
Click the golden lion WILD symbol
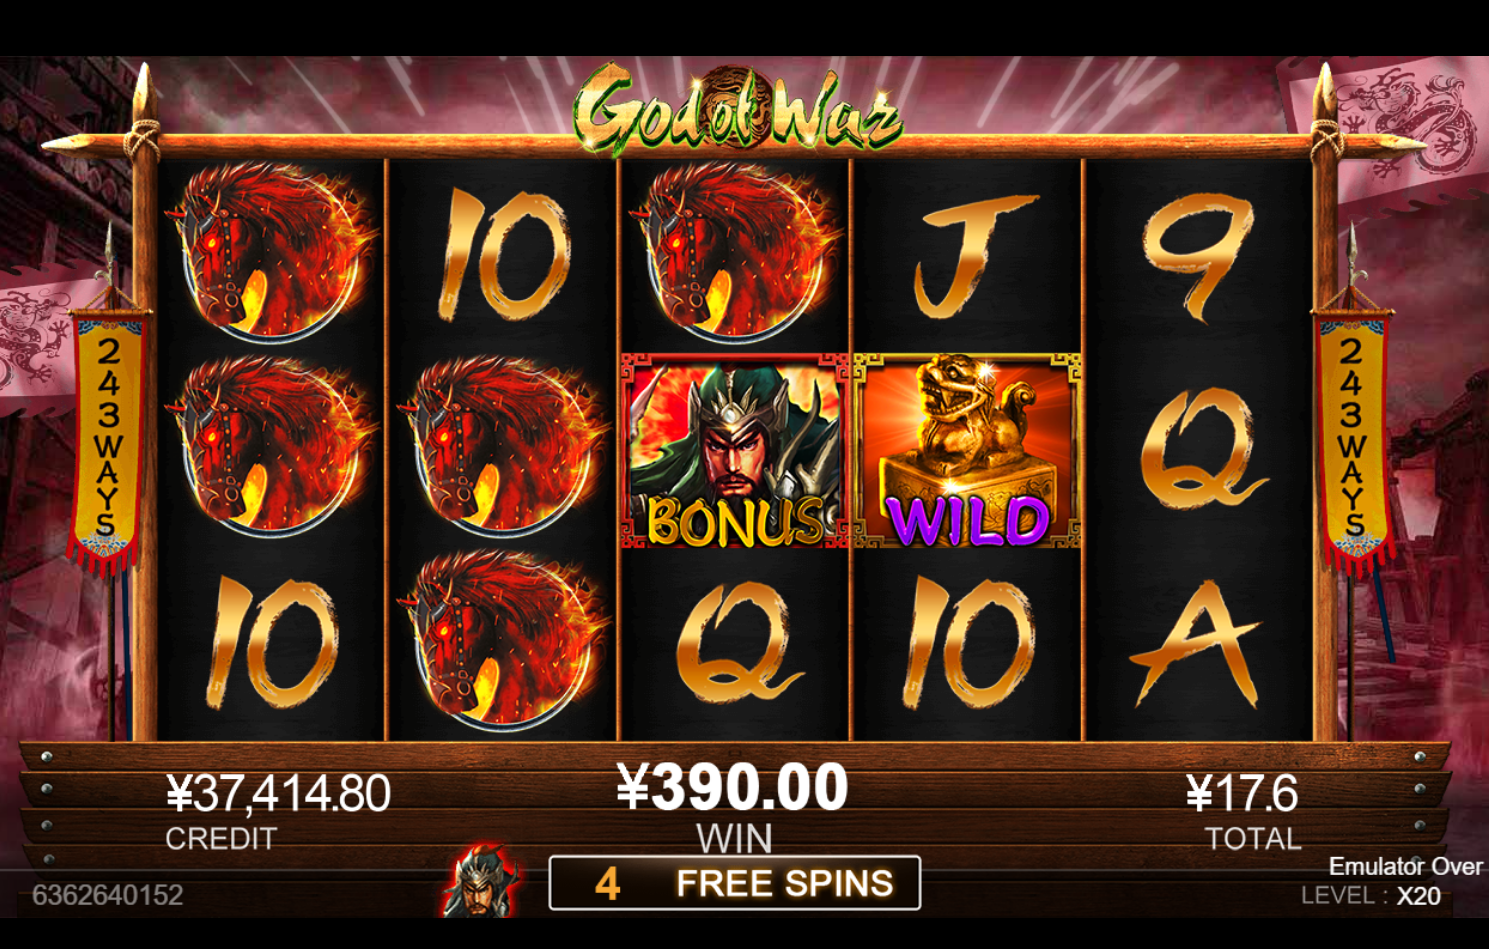coord(967,450)
